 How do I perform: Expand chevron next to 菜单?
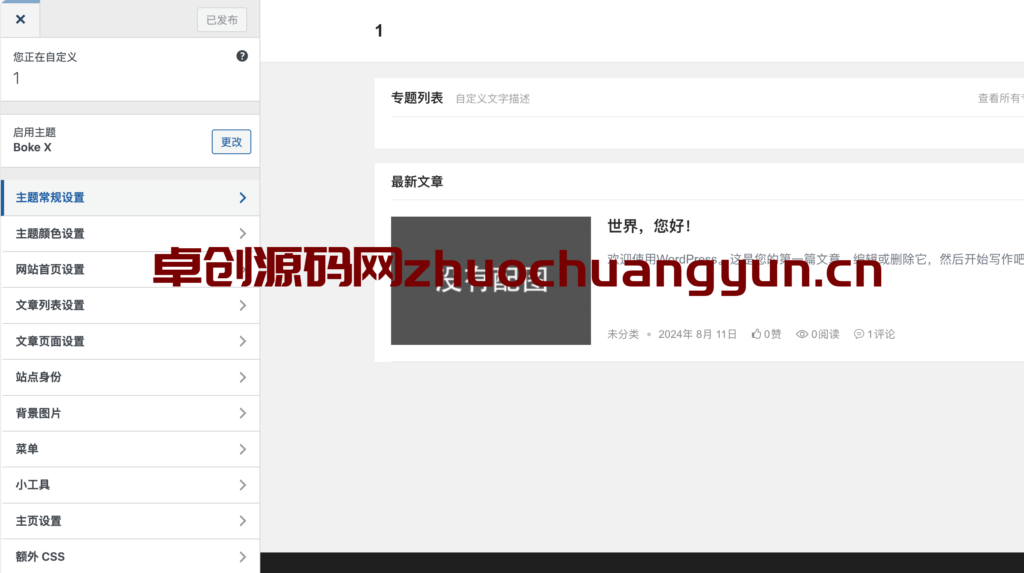click(242, 449)
